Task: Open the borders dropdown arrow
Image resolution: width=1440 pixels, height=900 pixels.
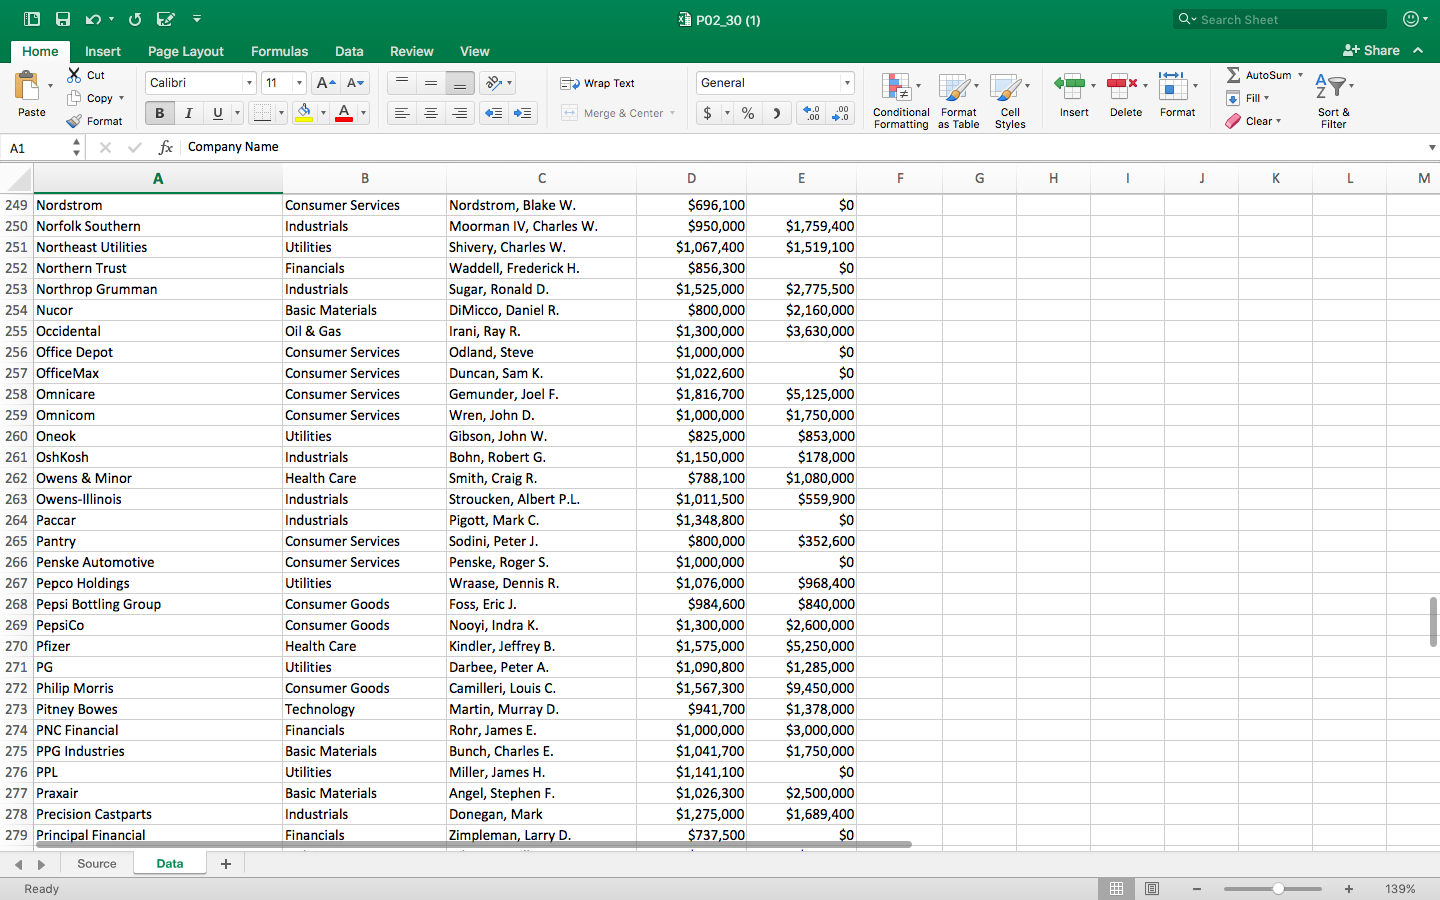Action: point(281,113)
